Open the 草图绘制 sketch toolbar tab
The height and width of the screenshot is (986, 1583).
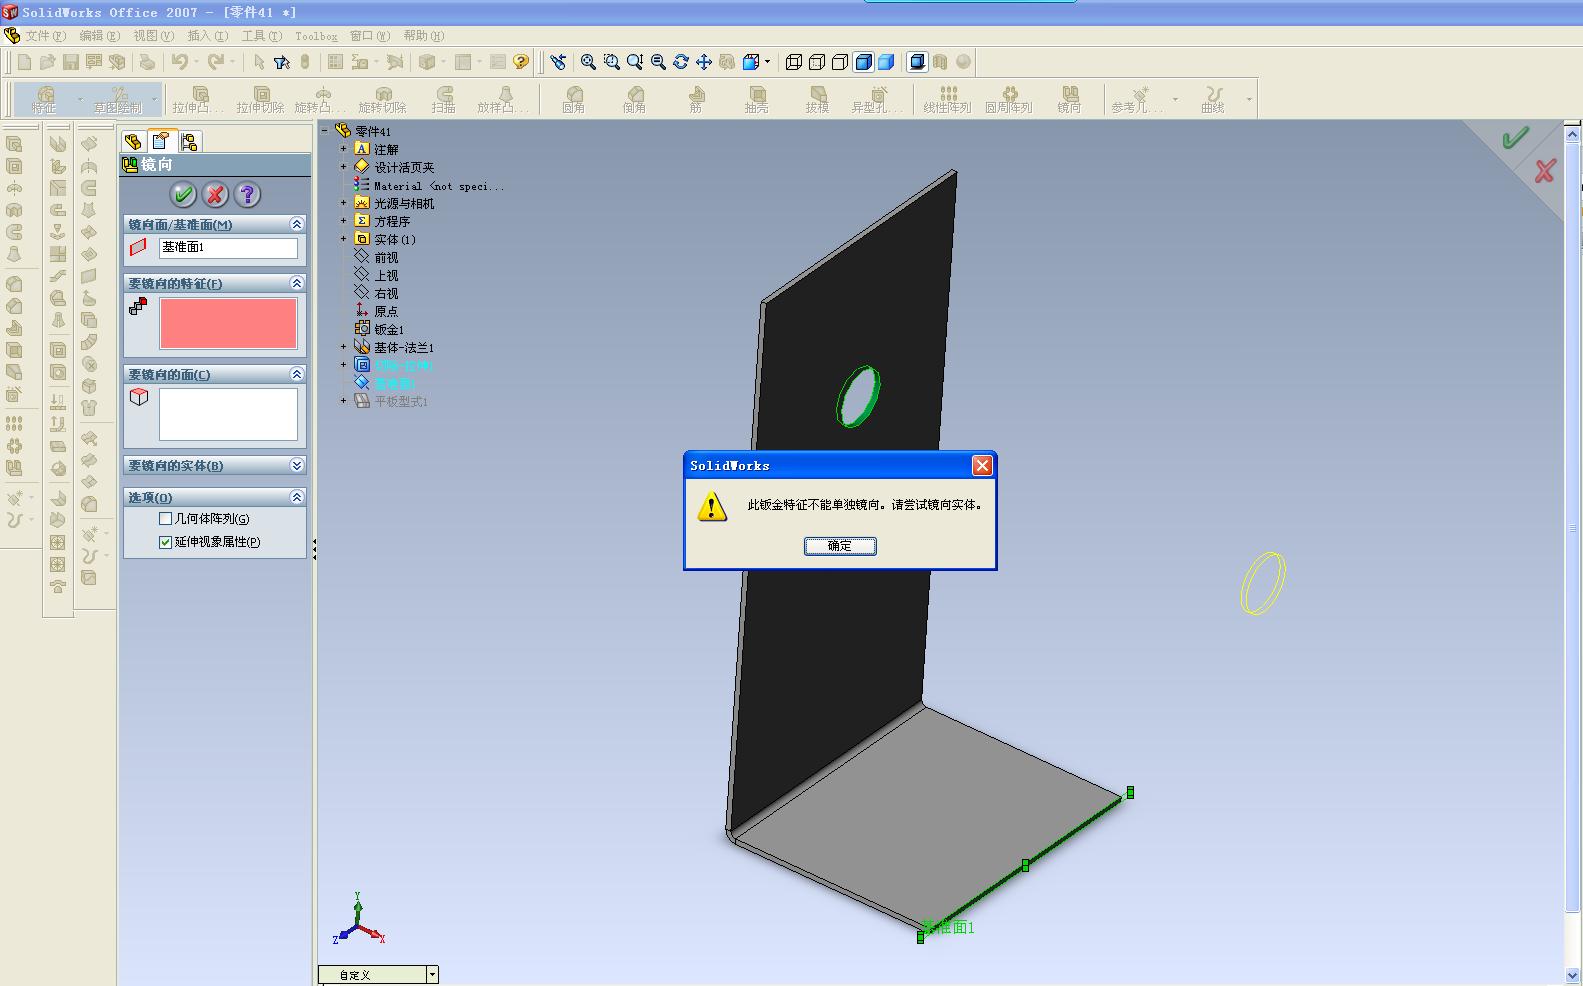click(118, 99)
